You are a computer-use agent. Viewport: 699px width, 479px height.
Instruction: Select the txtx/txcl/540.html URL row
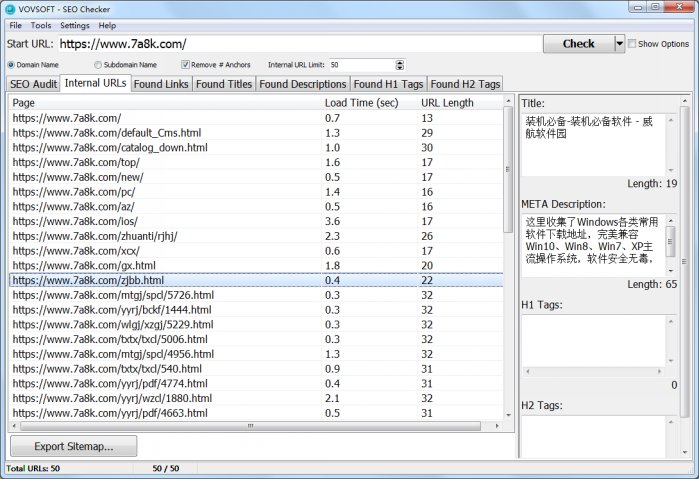tap(256, 369)
